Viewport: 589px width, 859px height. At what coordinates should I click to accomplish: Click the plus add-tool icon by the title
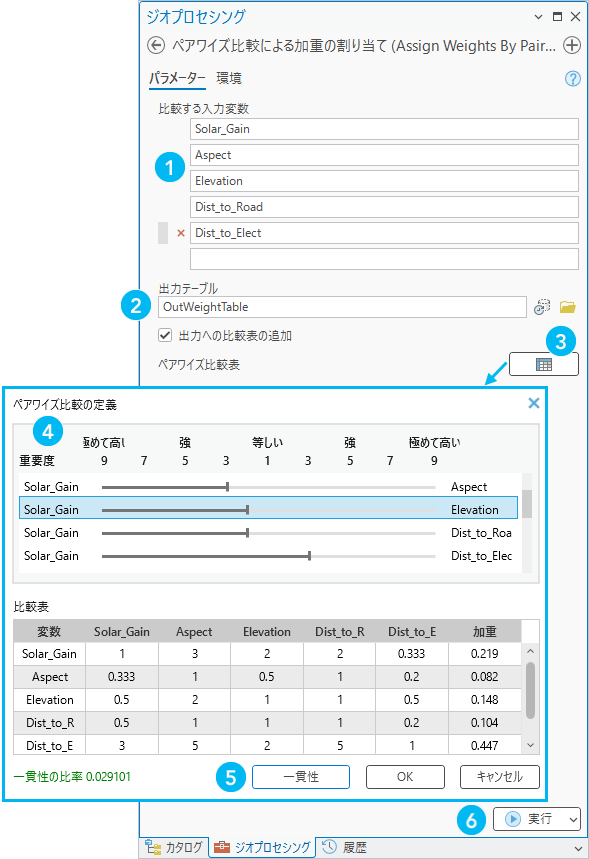(x=572, y=45)
